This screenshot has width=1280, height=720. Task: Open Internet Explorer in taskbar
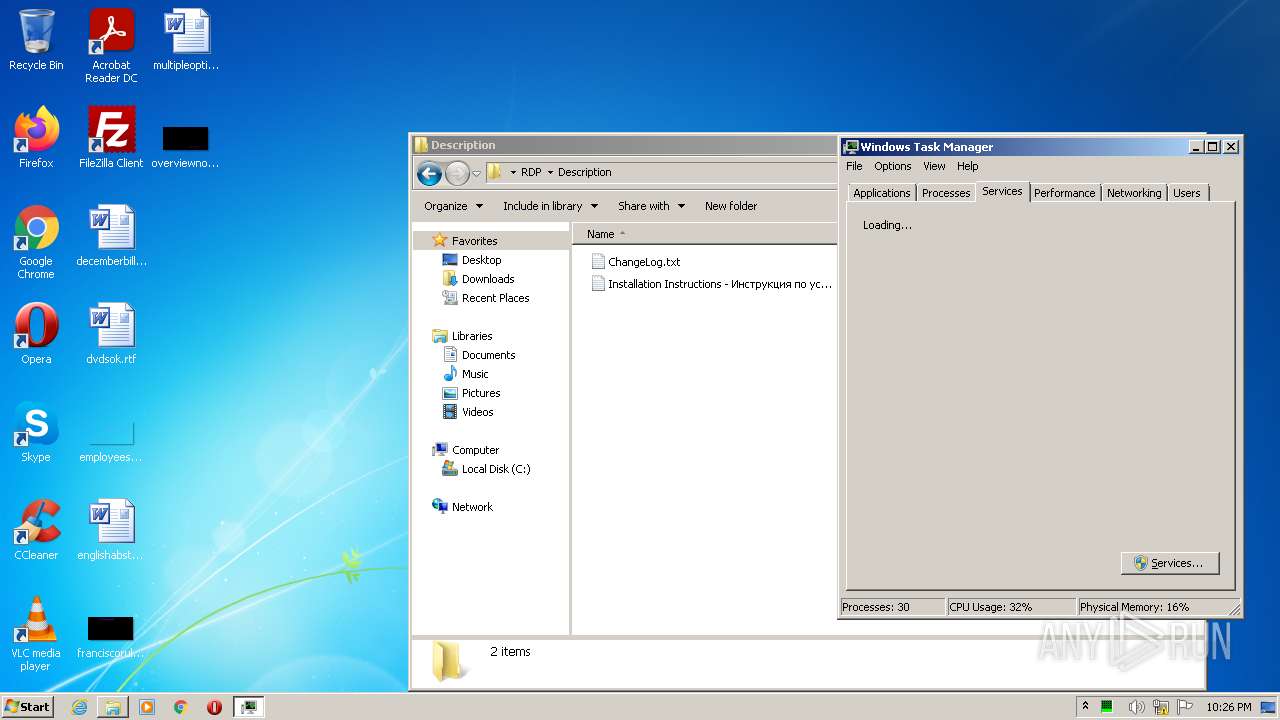(x=79, y=707)
